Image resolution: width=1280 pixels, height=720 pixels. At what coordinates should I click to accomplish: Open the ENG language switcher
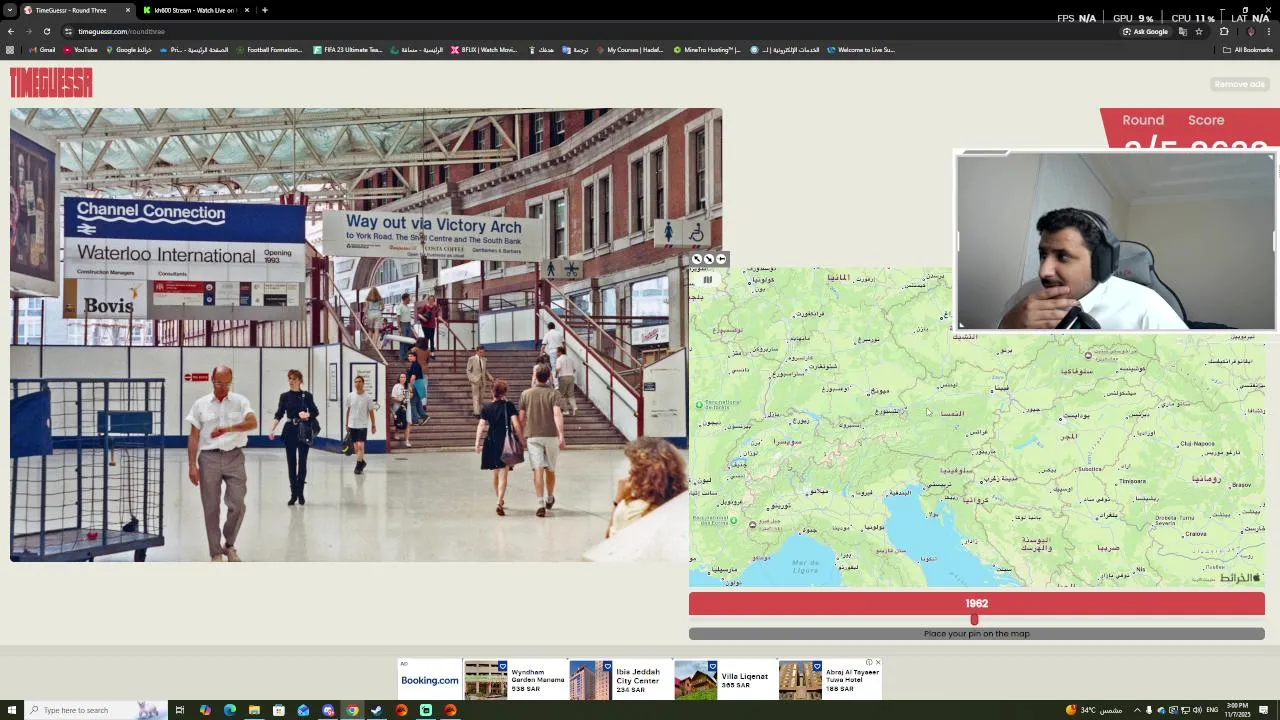click(x=1212, y=710)
